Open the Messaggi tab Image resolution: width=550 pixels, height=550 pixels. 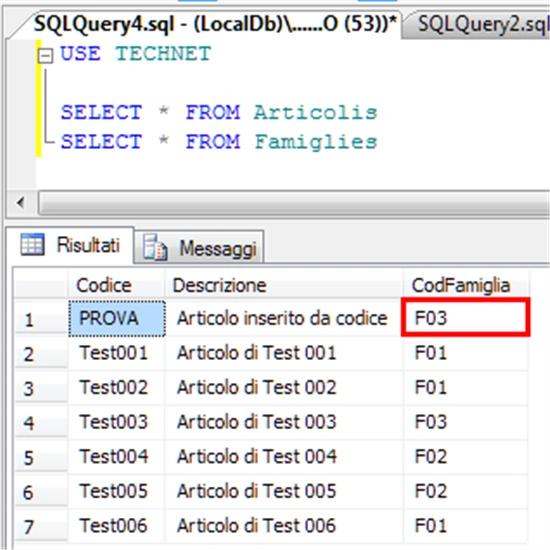199,247
